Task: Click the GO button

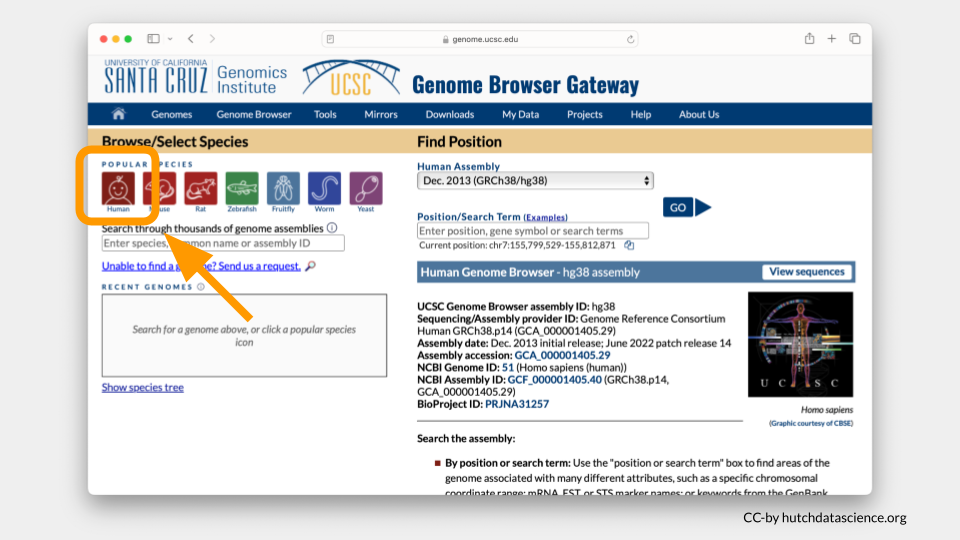Action: pos(678,208)
